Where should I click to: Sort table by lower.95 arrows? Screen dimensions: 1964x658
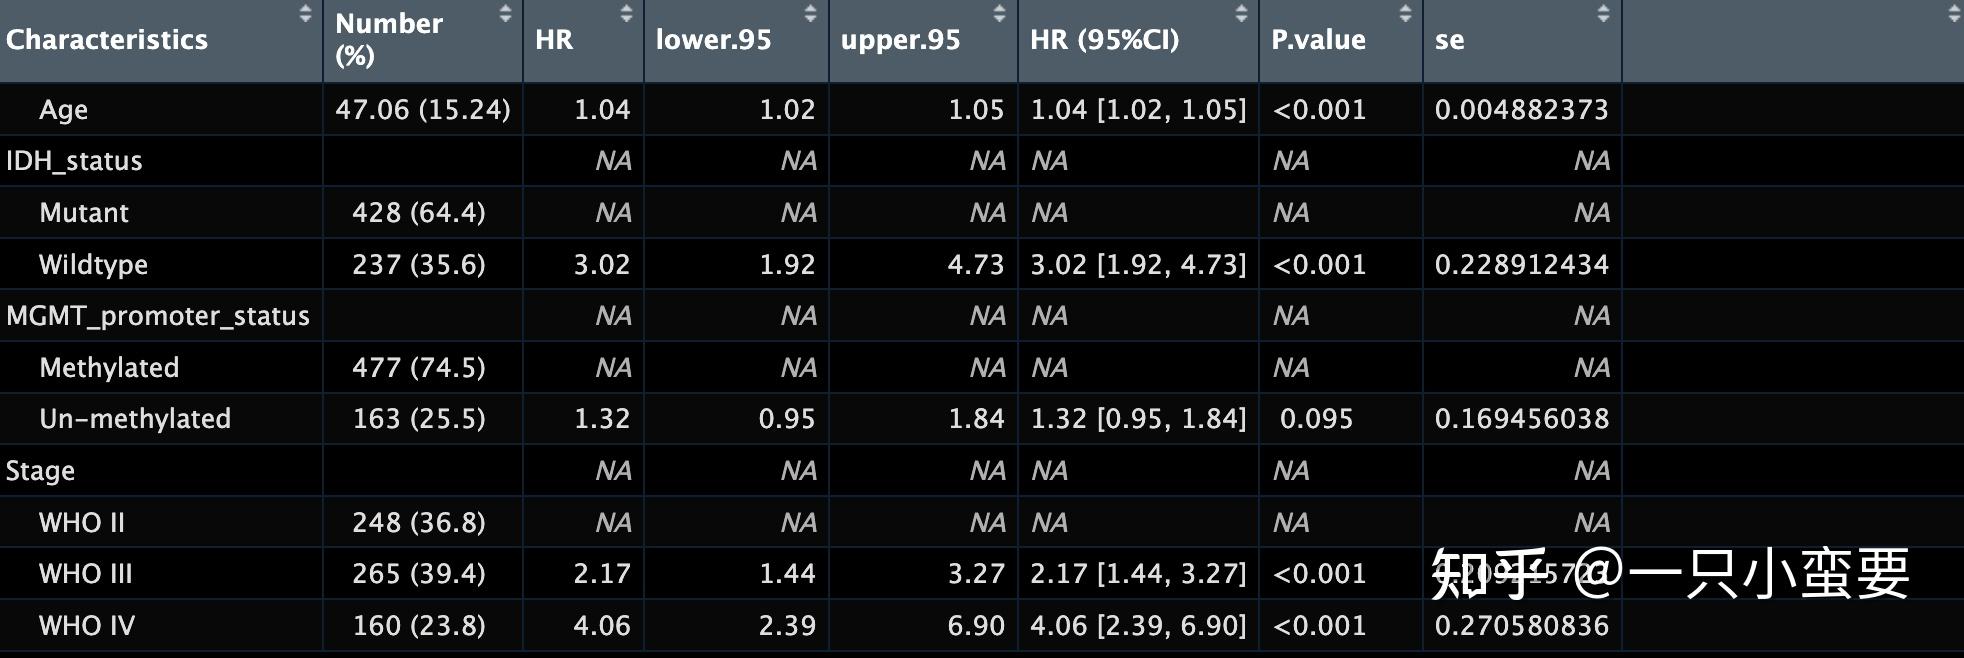[810, 14]
